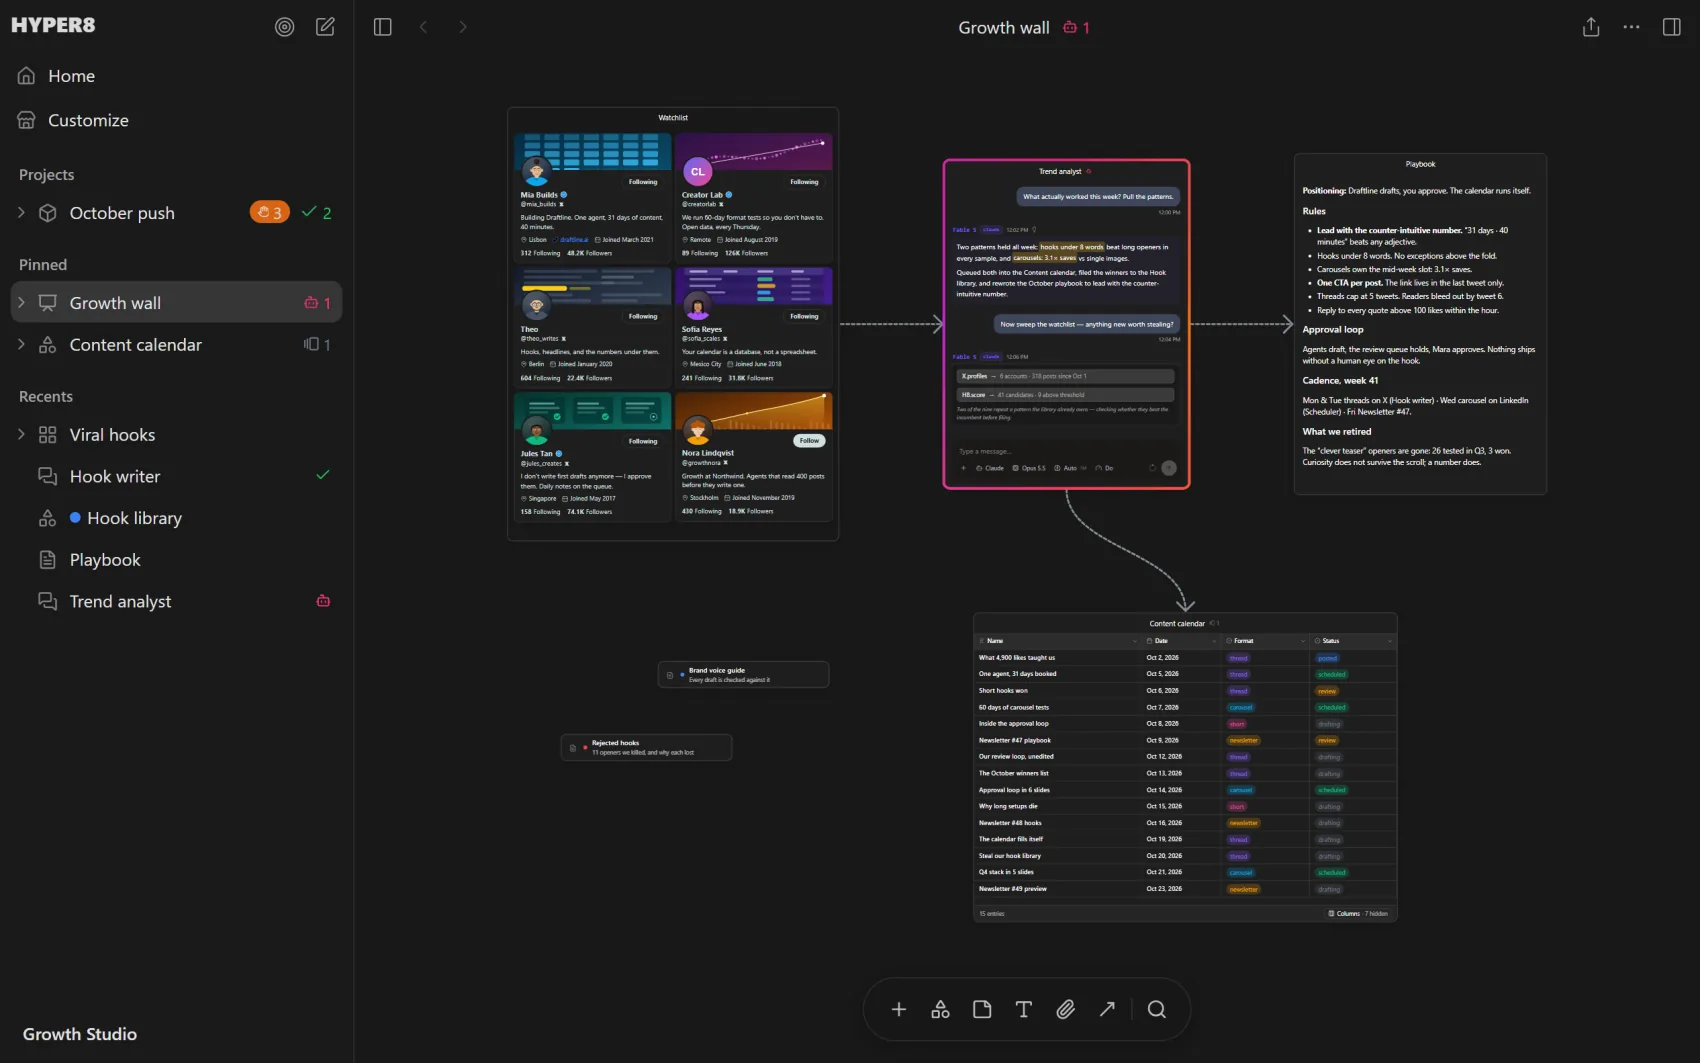Send message with the chat send button
The image size is (1700, 1063).
coord(1169,468)
